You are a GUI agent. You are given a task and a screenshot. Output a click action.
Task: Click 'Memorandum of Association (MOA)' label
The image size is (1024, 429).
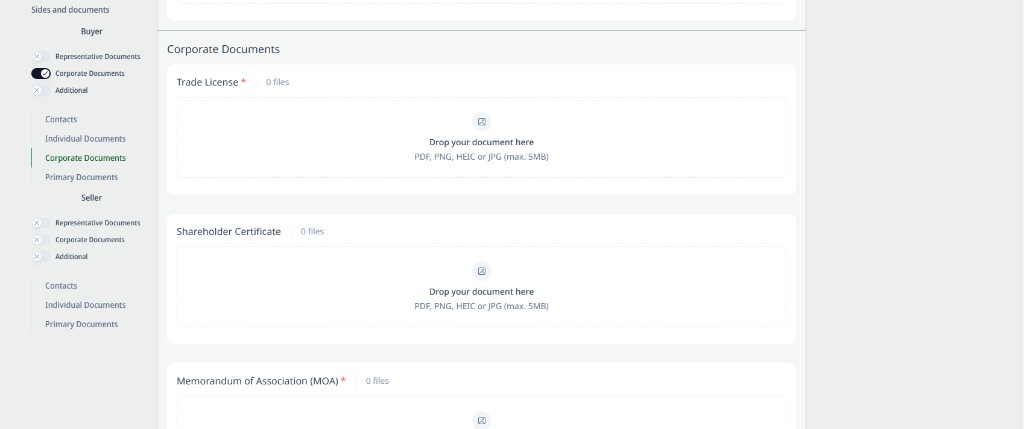point(257,381)
